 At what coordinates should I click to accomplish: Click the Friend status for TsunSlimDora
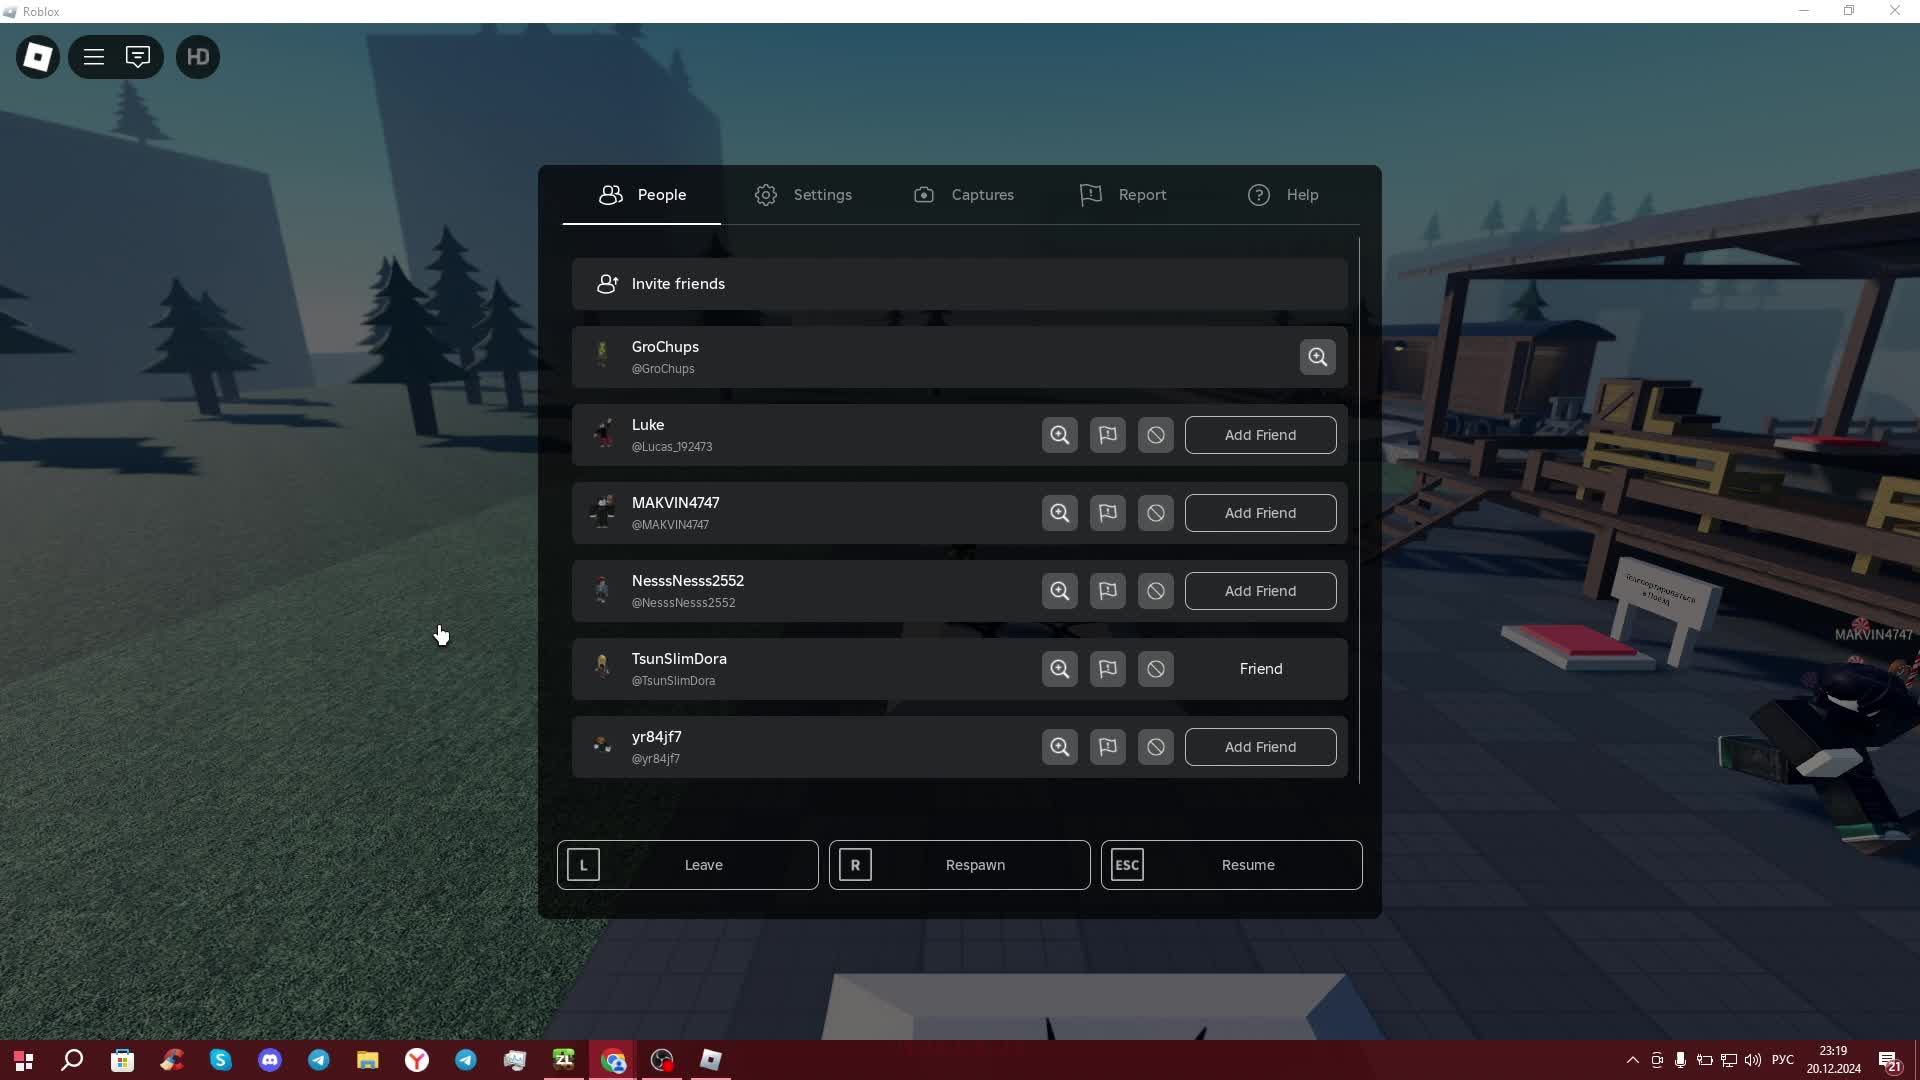point(1260,669)
